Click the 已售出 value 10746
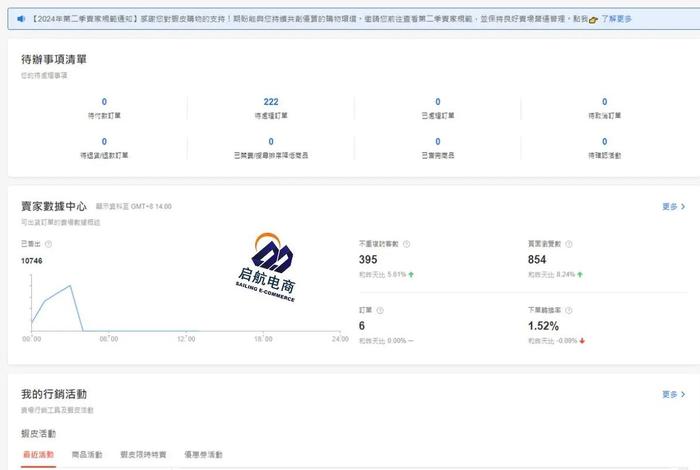The height and width of the screenshot is (470, 700). 32,261
